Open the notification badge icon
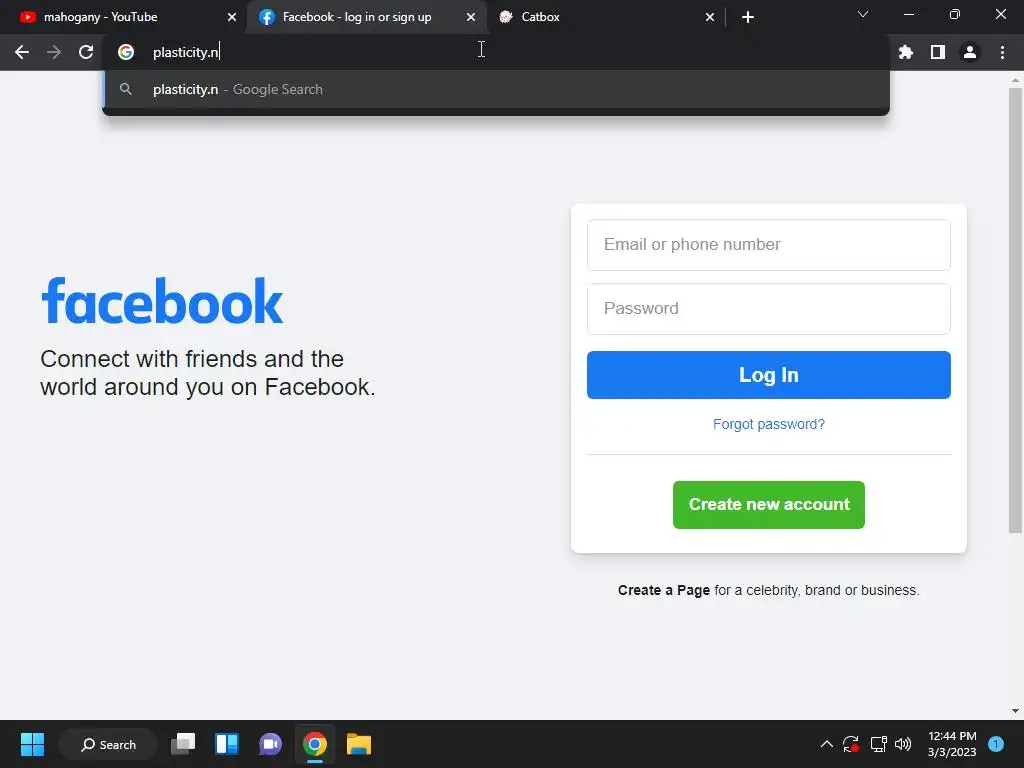This screenshot has height=768, width=1024. coord(996,744)
